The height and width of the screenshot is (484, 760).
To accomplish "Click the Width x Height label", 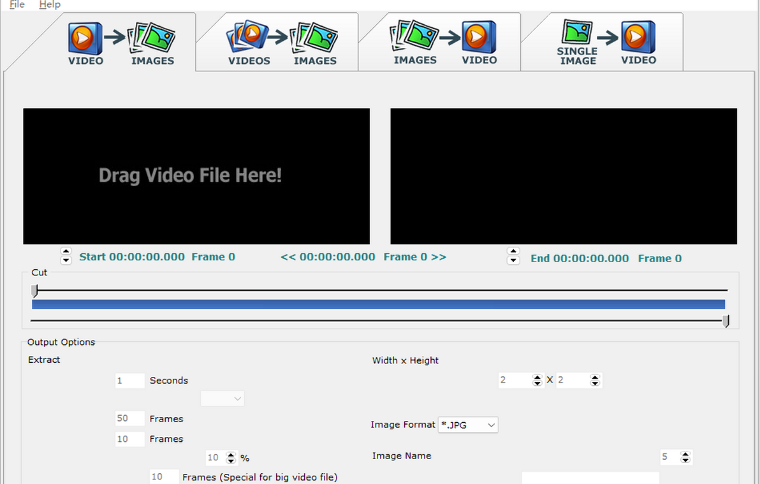I will point(405,360).
